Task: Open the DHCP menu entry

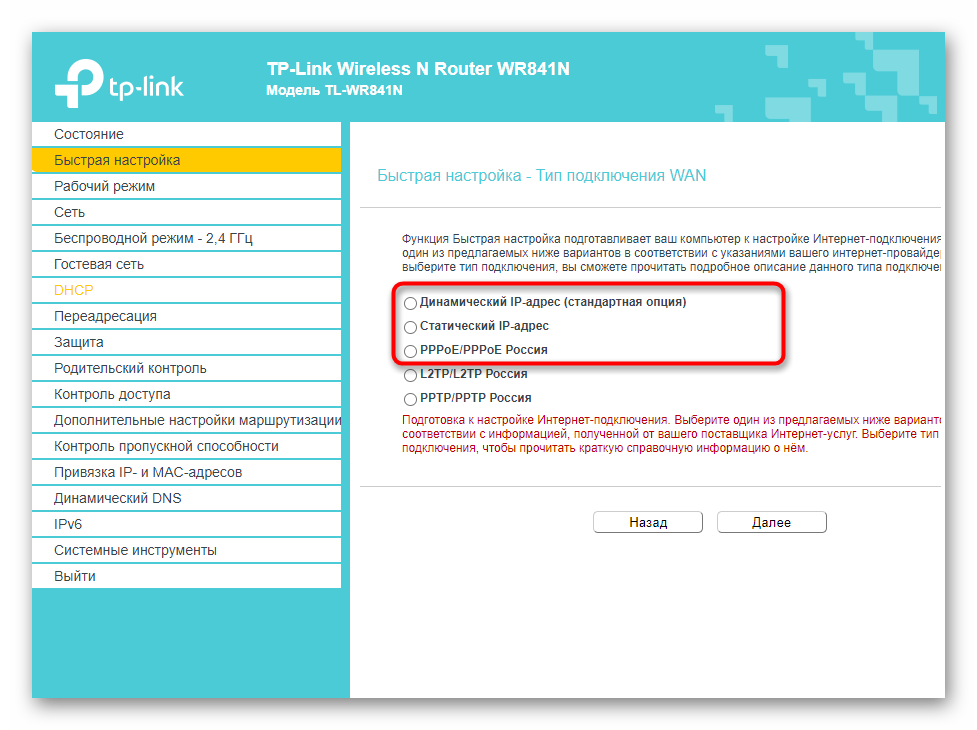Action: coord(73,290)
